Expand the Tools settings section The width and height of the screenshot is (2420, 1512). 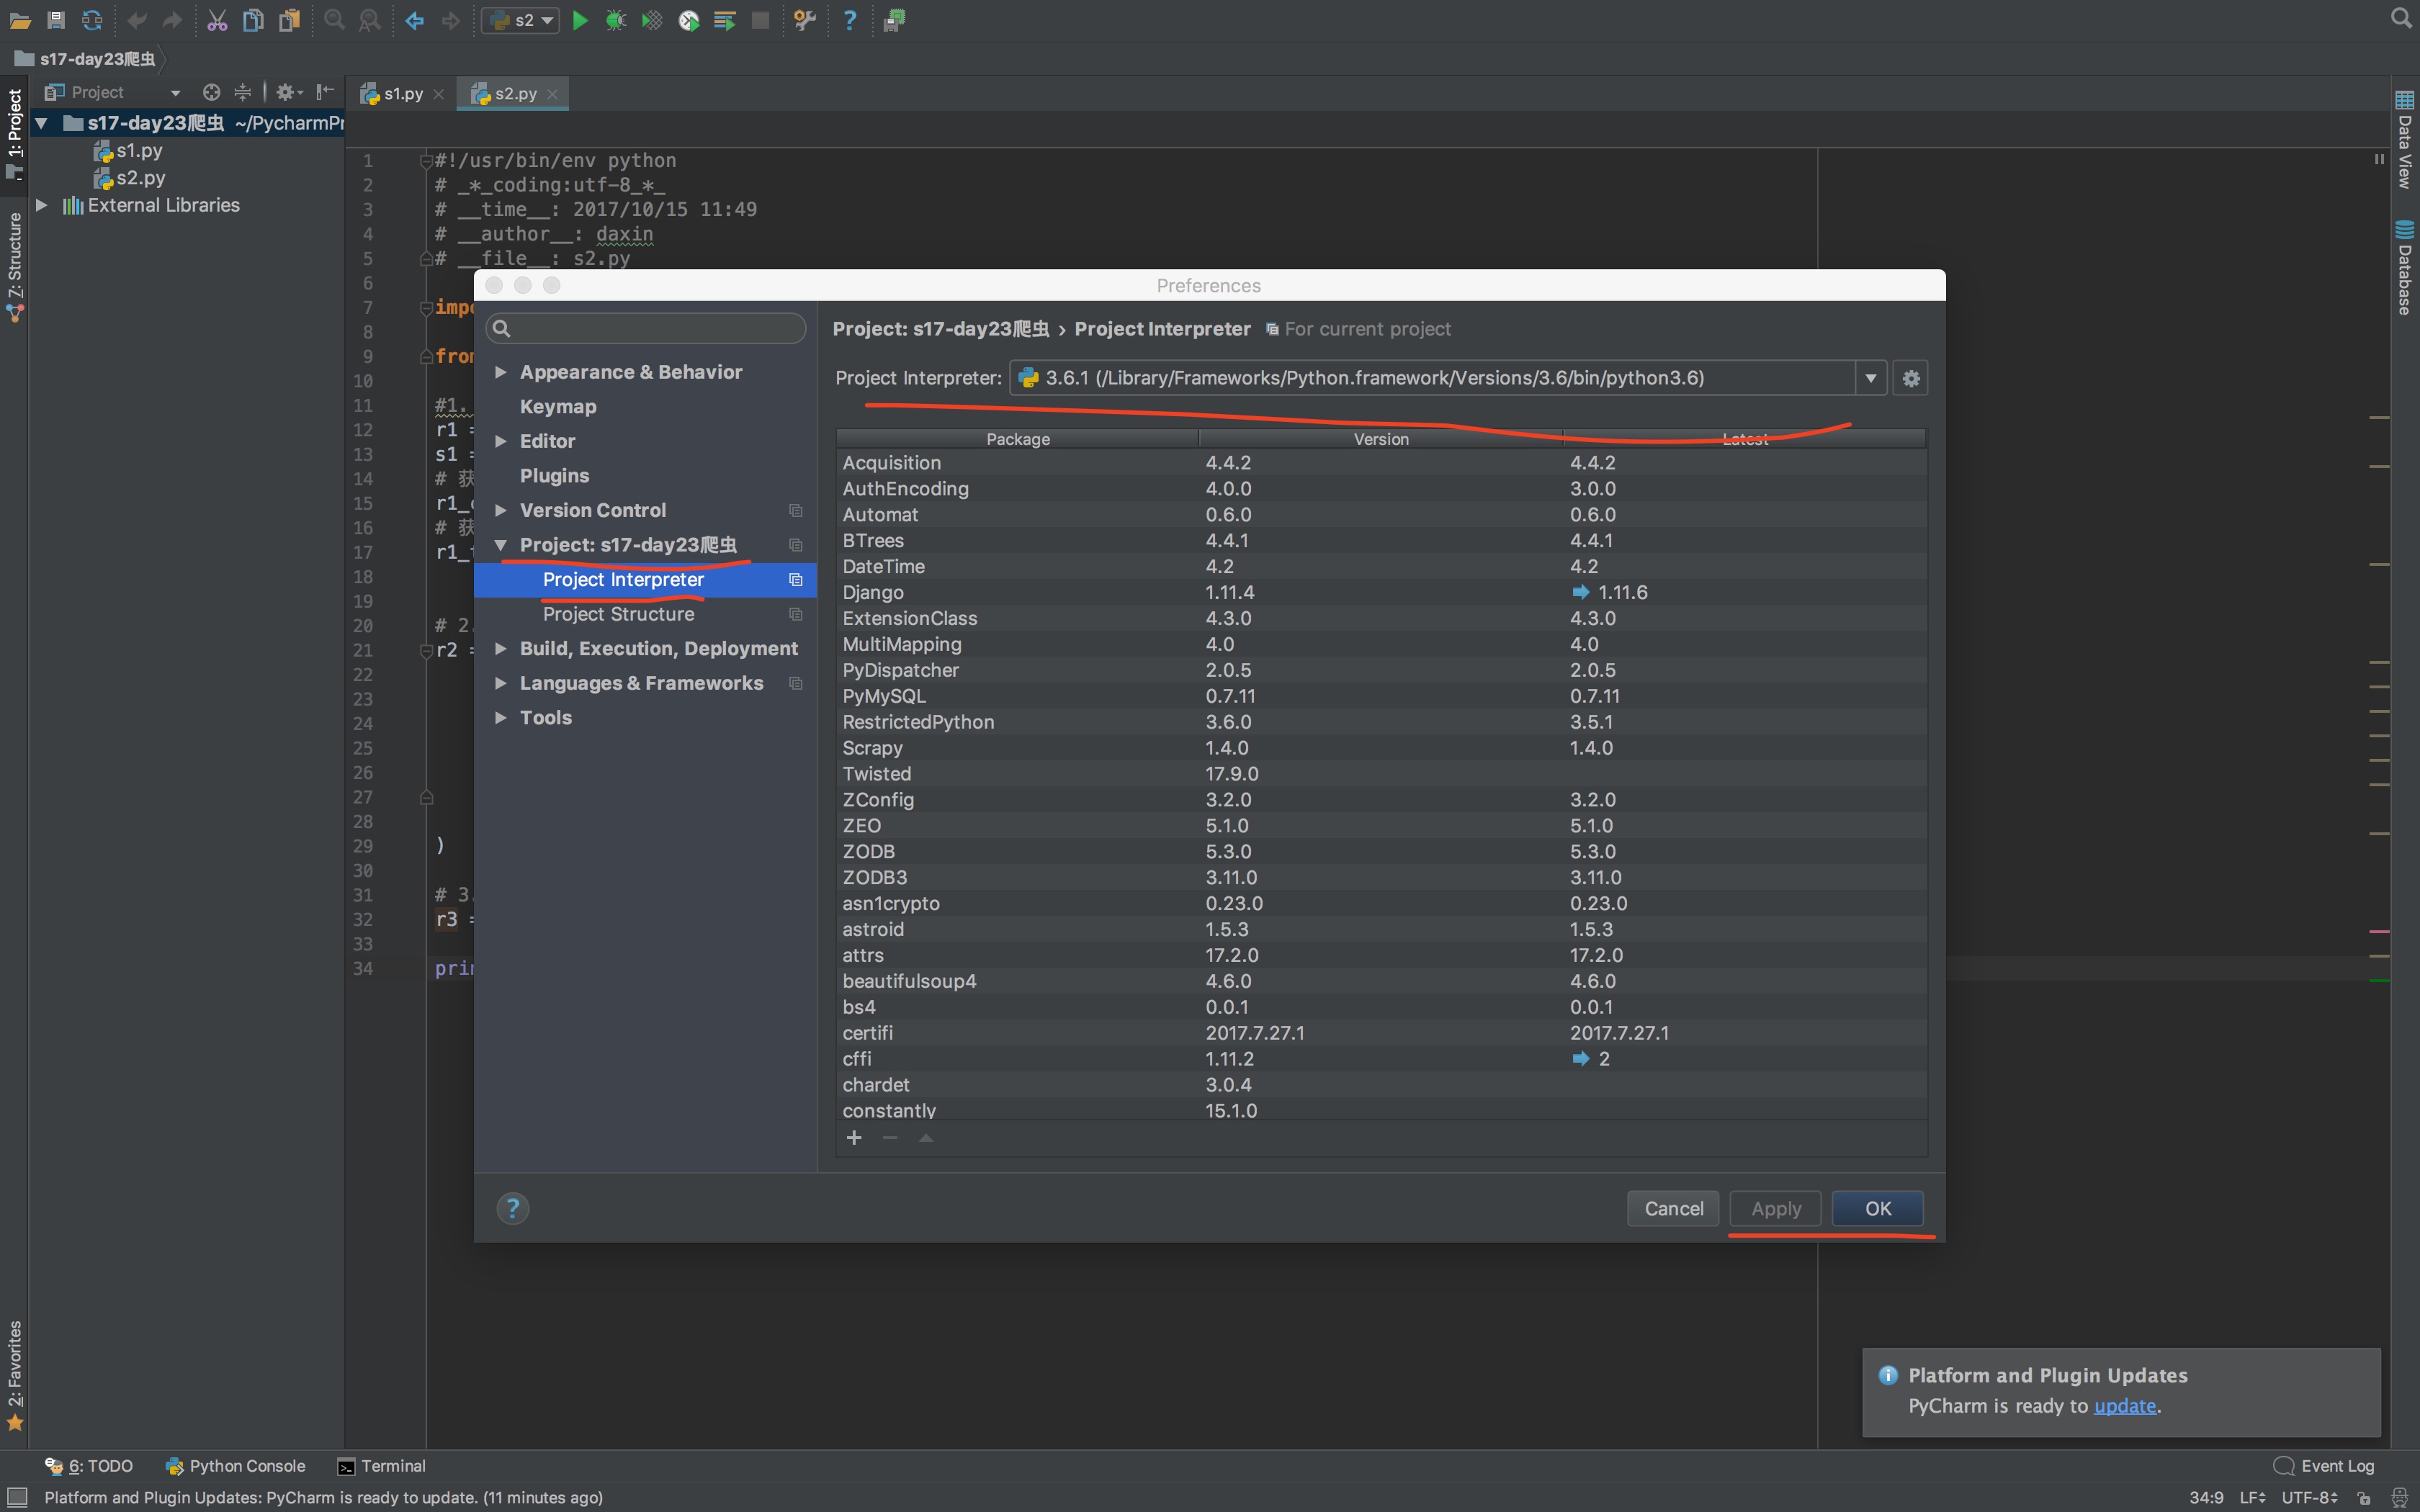point(501,718)
